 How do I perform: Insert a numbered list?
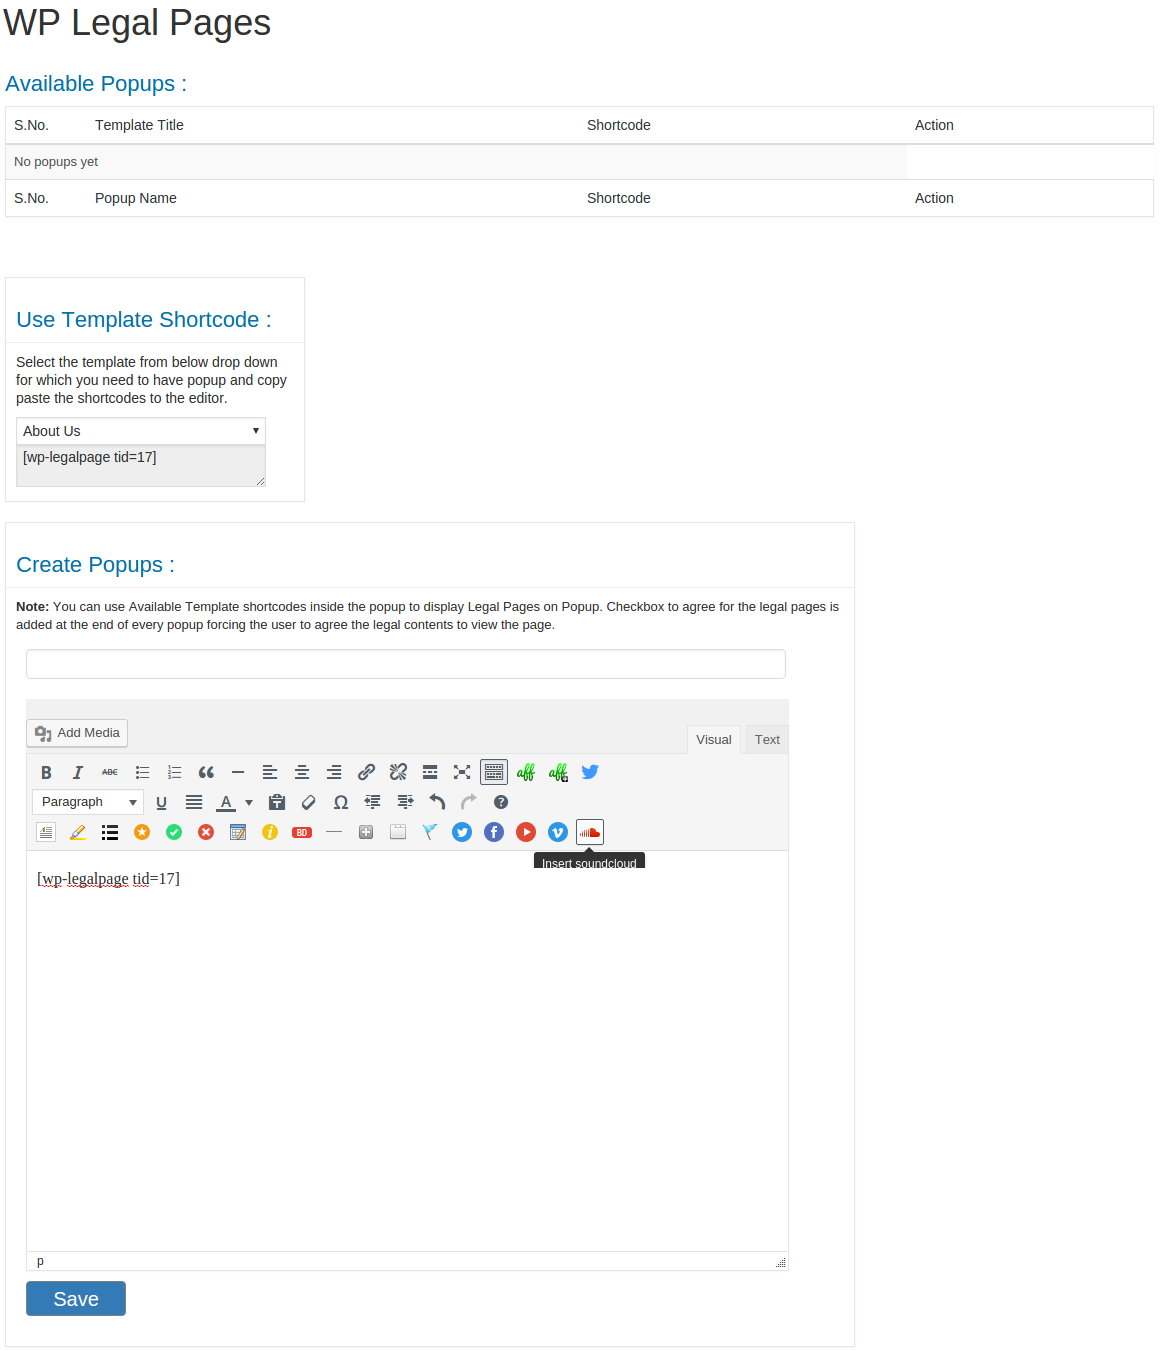pyautogui.click(x=174, y=772)
